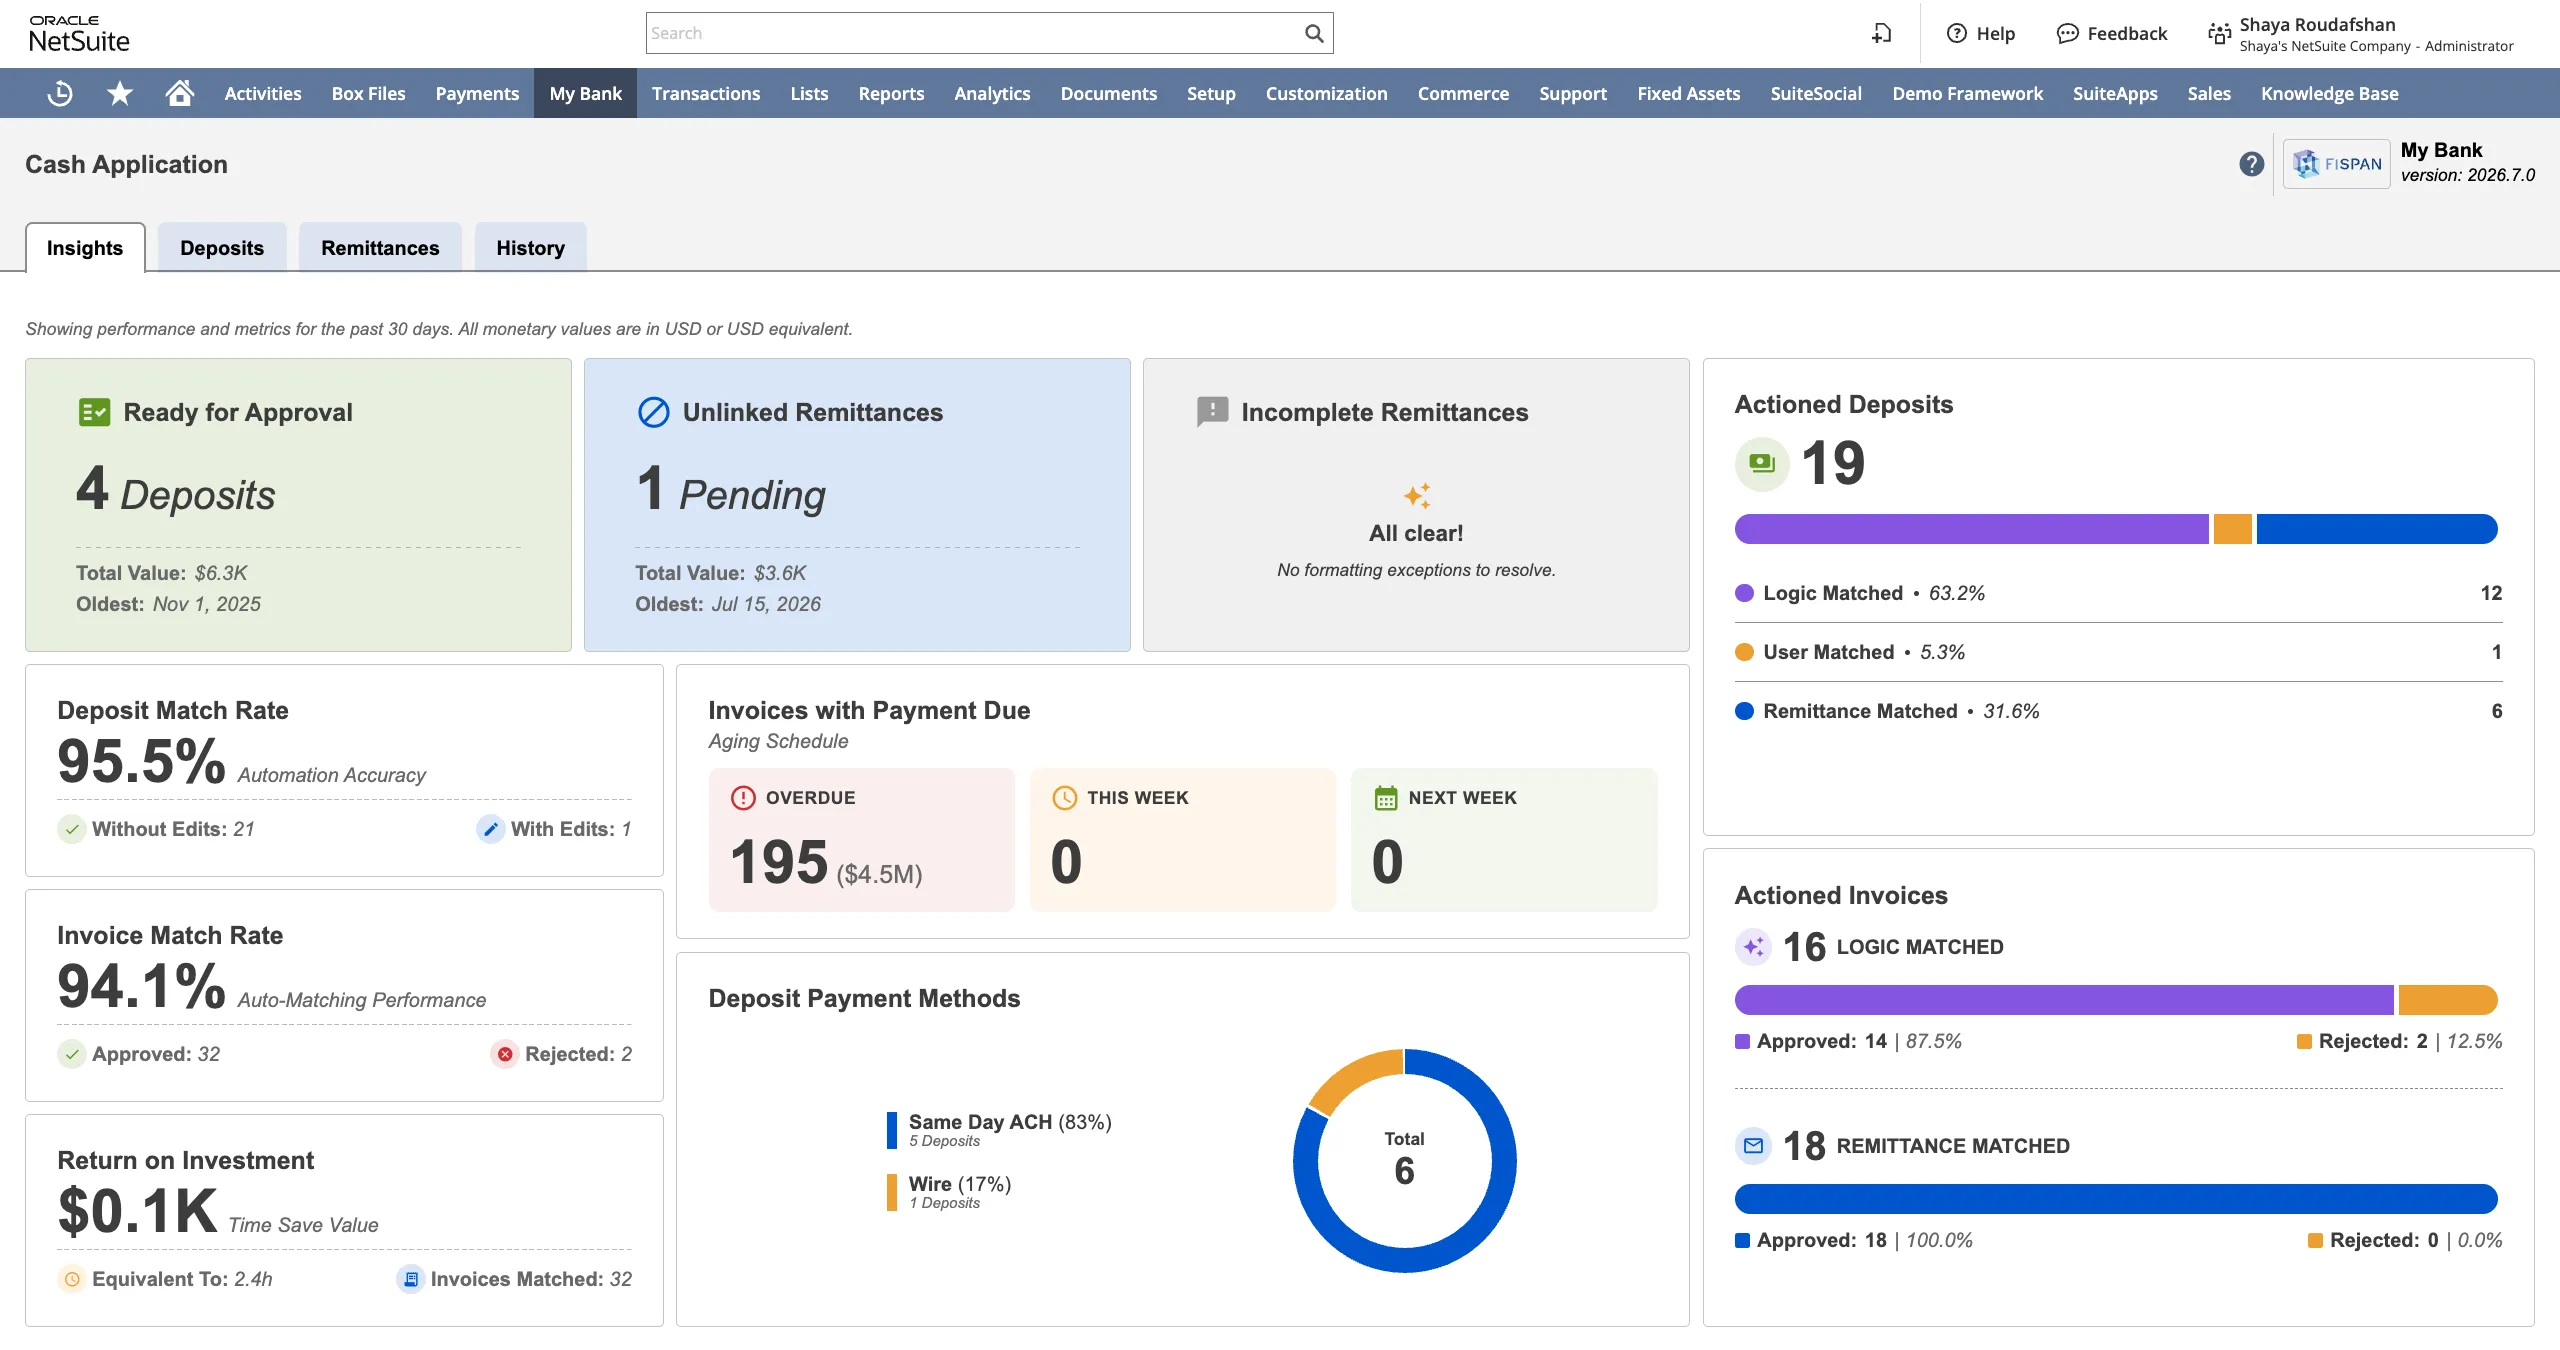This screenshot has height=1350, width=2560.
Task: Click the Equivalent To clock icon
Action: [71, 1279]
